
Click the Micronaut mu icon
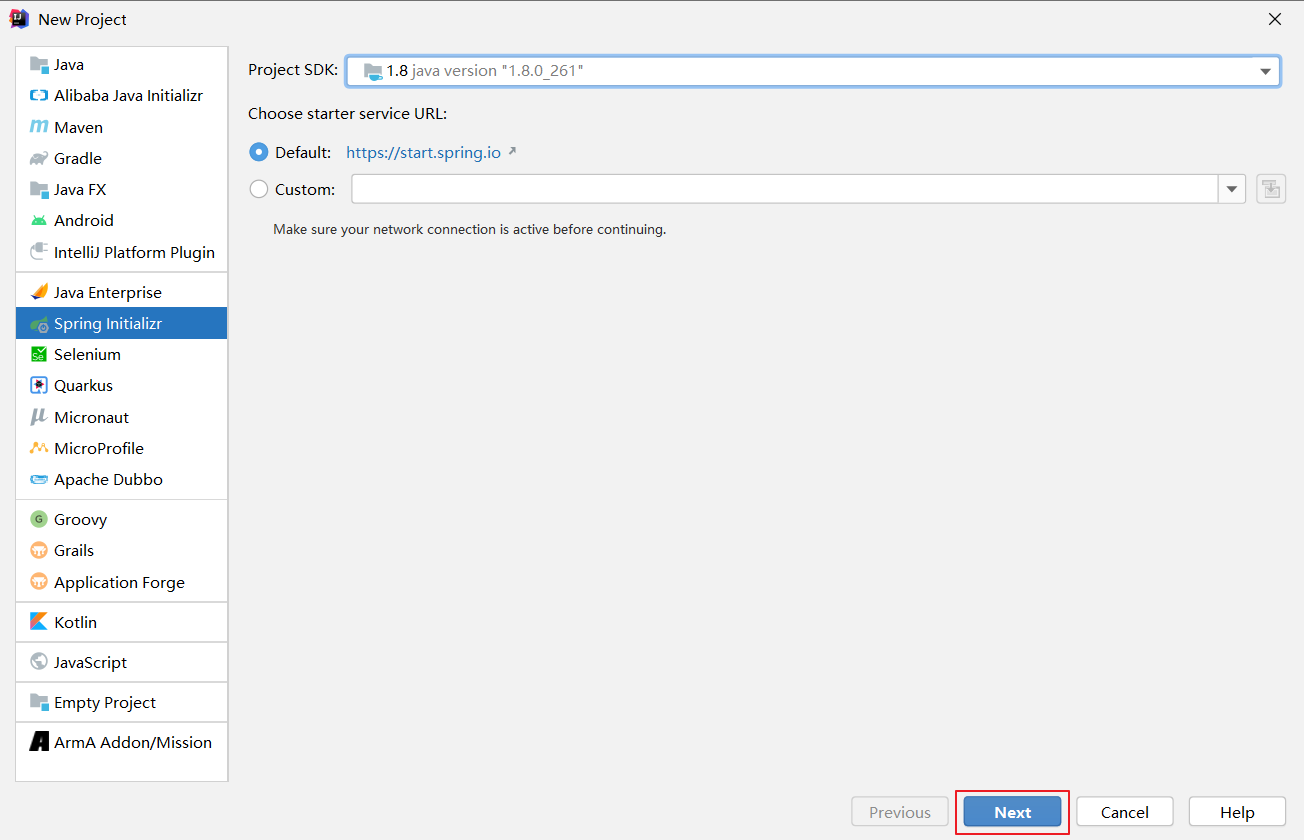(x=39, y=417)
